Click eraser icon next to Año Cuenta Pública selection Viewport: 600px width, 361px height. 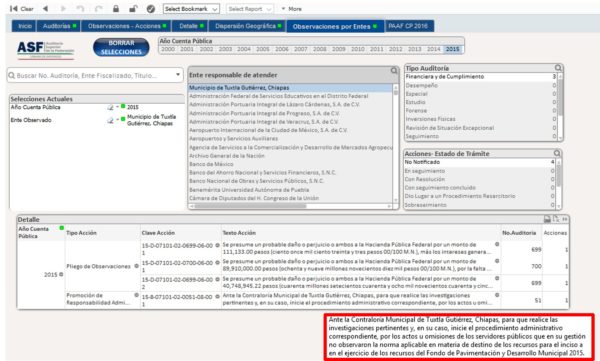pos(110,108)
